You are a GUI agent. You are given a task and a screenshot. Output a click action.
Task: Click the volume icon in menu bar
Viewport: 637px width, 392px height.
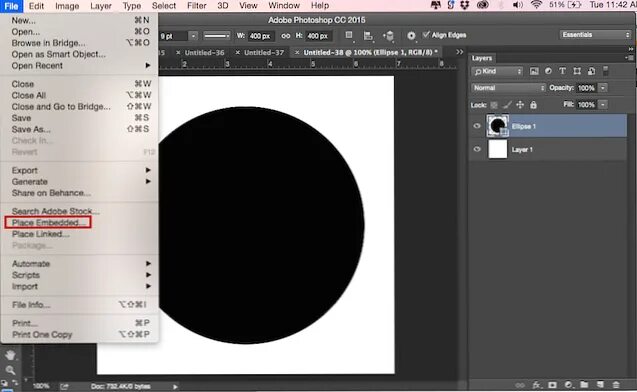(518, 5)
